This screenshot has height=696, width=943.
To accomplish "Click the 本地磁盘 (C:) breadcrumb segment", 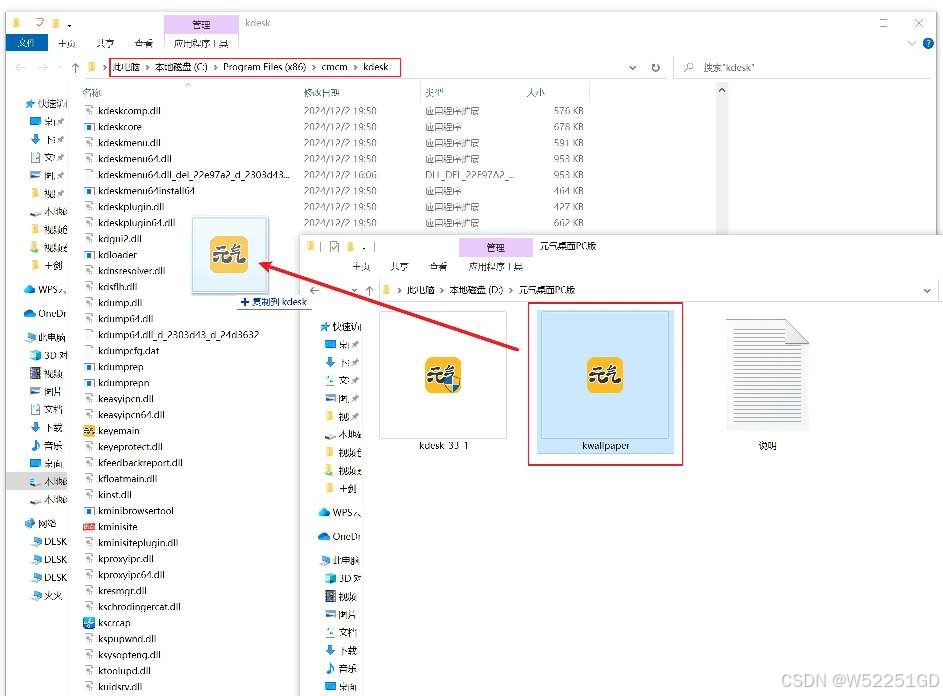I will (x=180, y=67).
